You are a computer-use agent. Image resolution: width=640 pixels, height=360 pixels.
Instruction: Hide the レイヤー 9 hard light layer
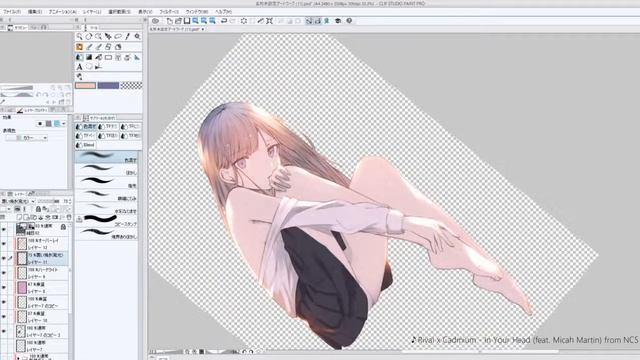point(4,273)
